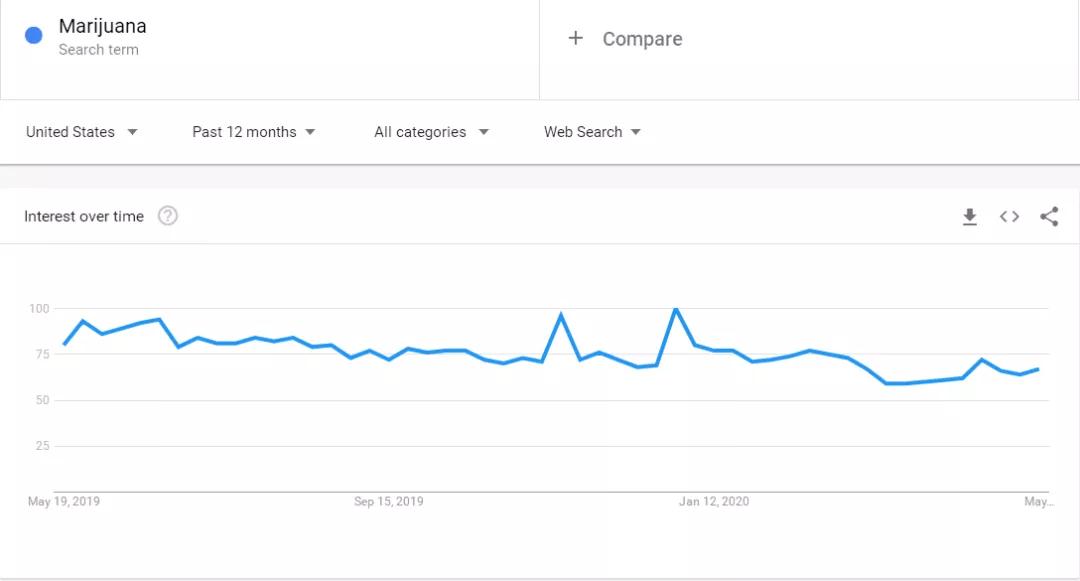Screen dimensions: 1080x581
Task: Click the embed code icon
Action: (x=1009, y=217)
